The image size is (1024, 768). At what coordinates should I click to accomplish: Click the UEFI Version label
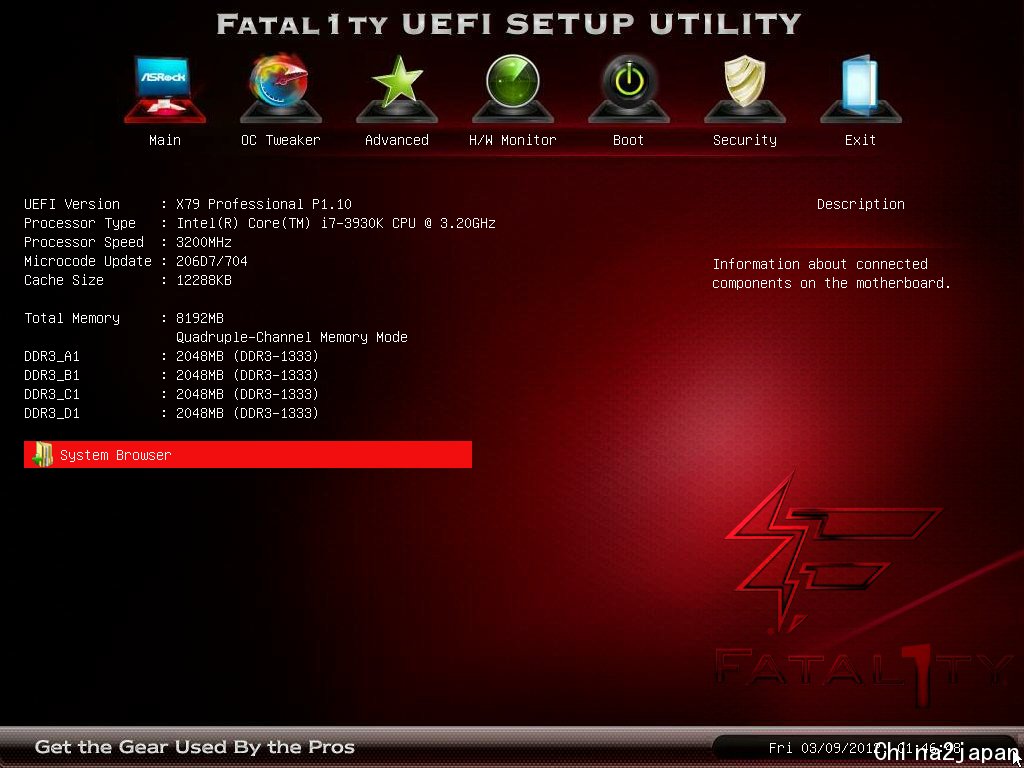pyautogui.click(x=72, y=204)
